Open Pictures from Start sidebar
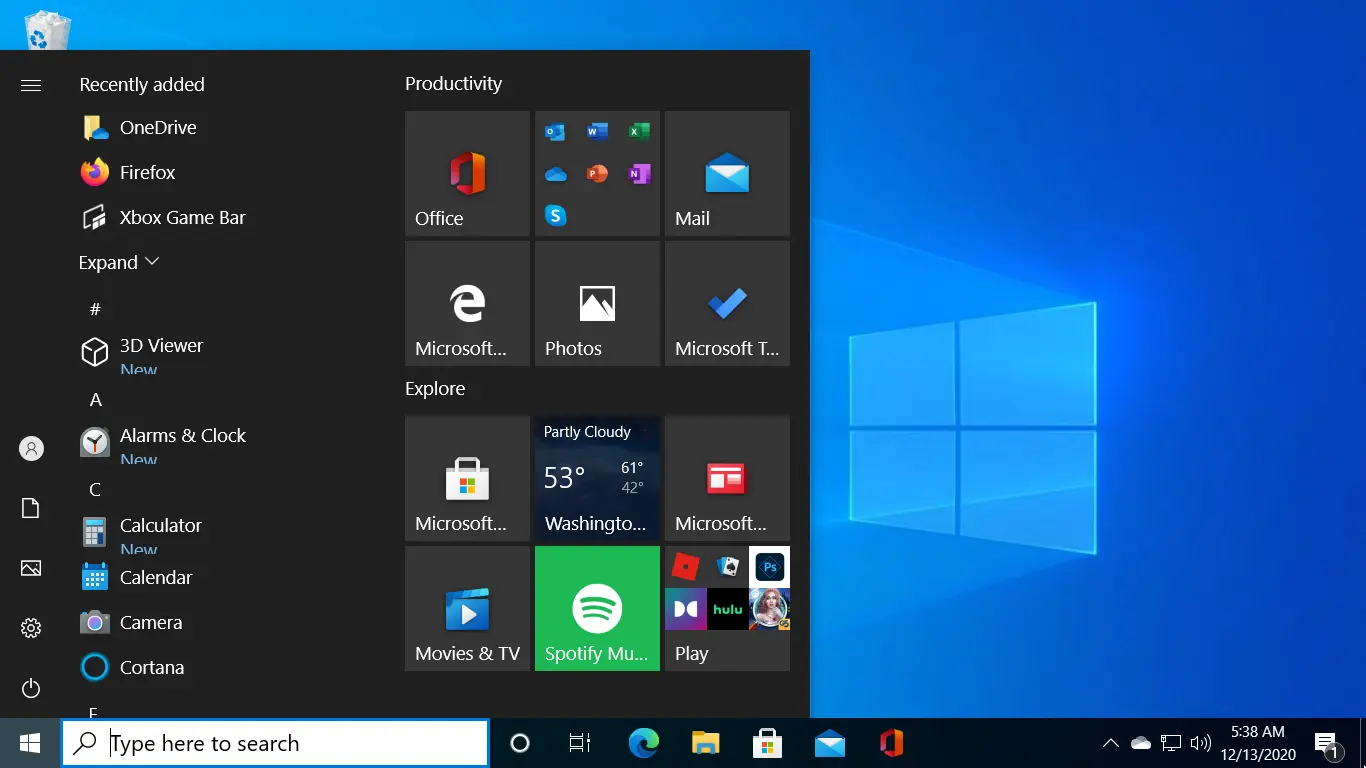Viewport: 1366px width, 768px height. [x=31, y=568]
